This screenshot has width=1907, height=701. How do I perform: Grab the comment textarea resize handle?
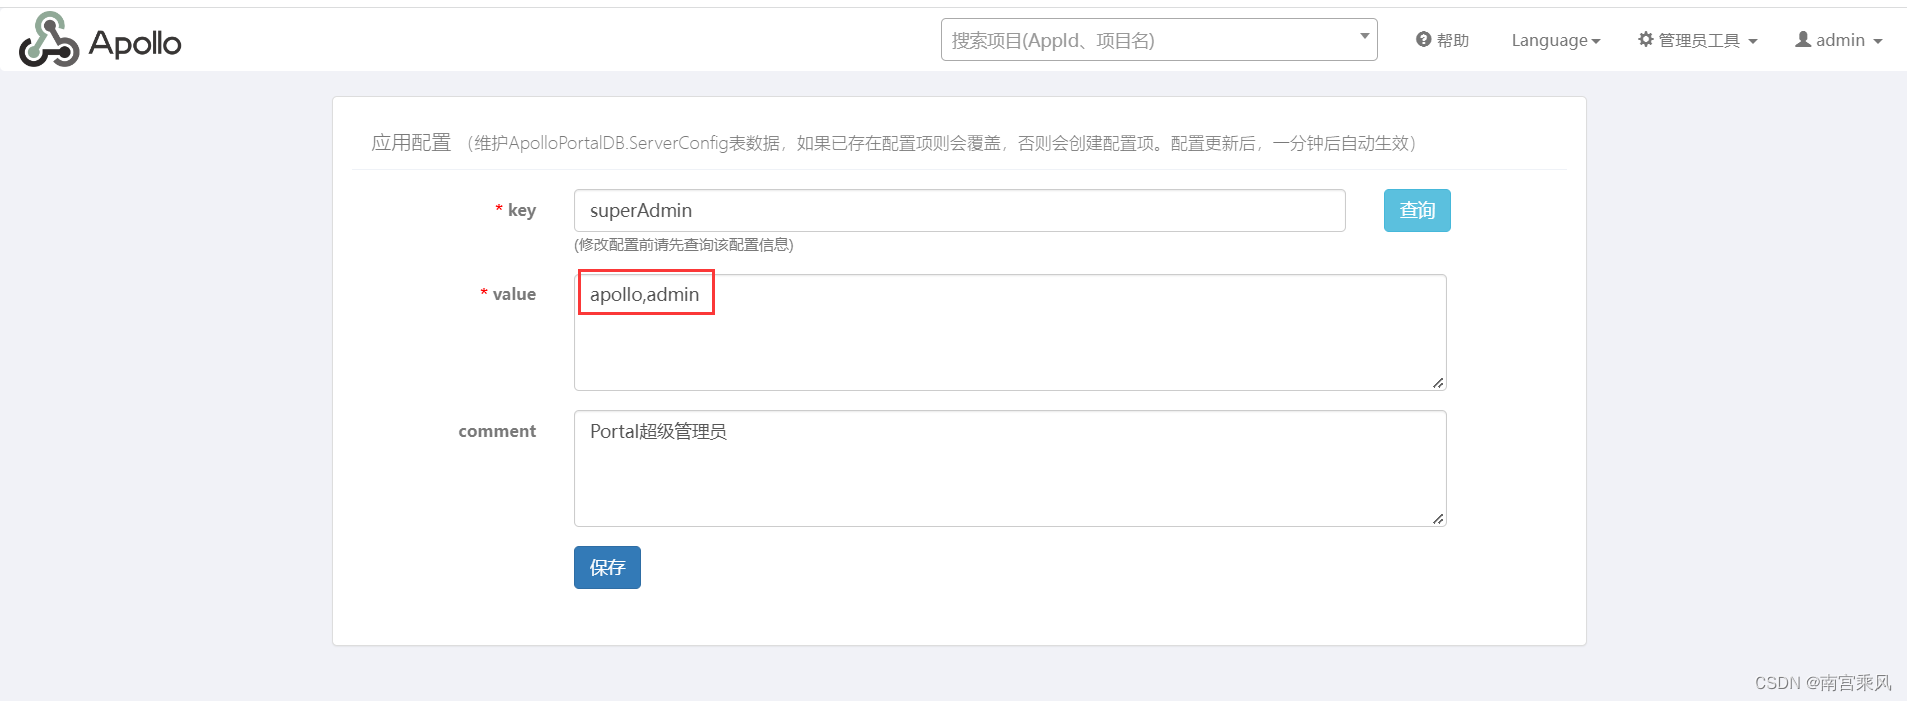[x=1438, y=518]
